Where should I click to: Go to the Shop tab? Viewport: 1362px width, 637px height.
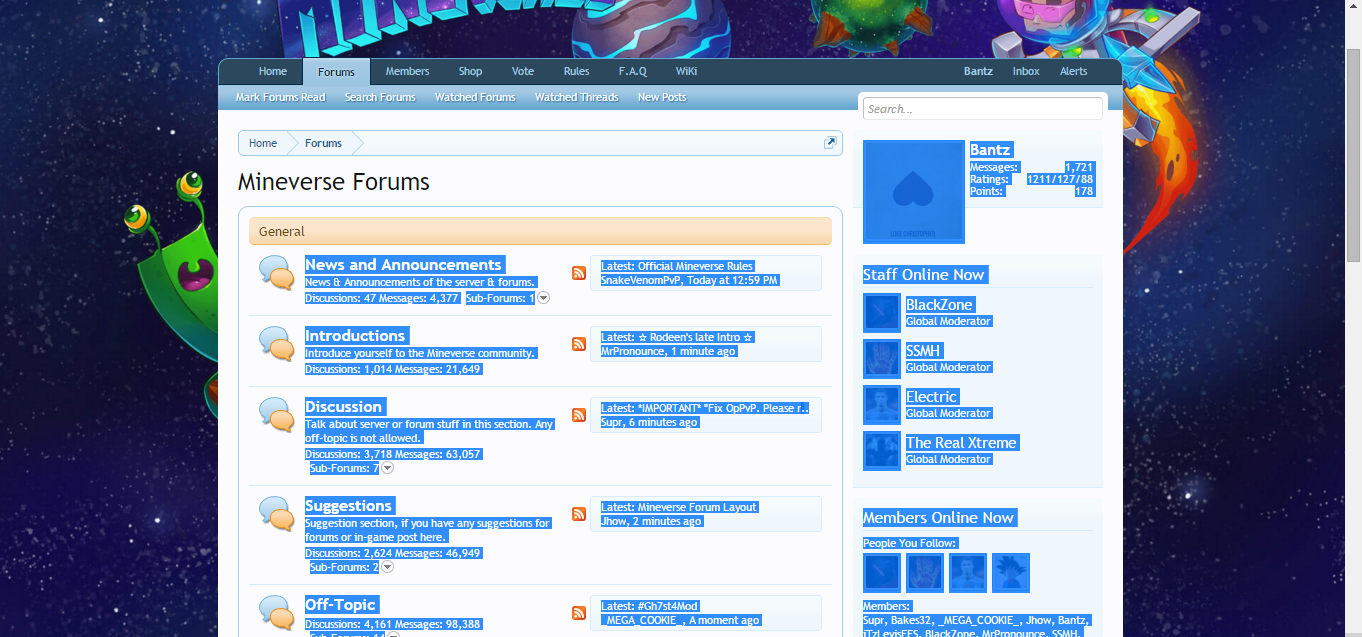click(x=470, y=71)
